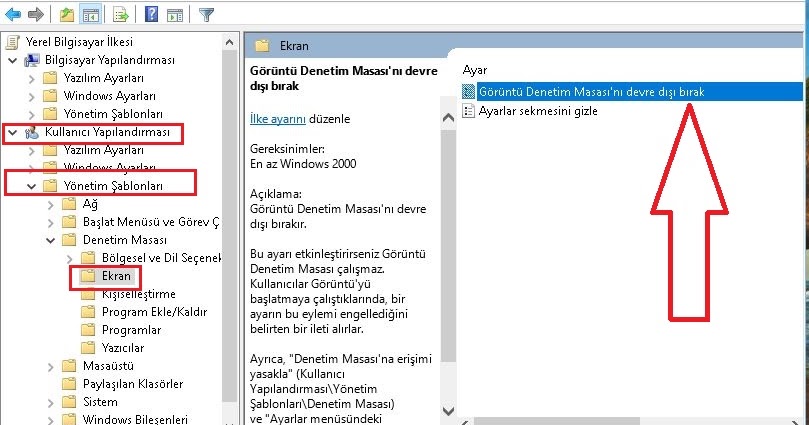Click the folder icon of Programlar

pos(88,330)
